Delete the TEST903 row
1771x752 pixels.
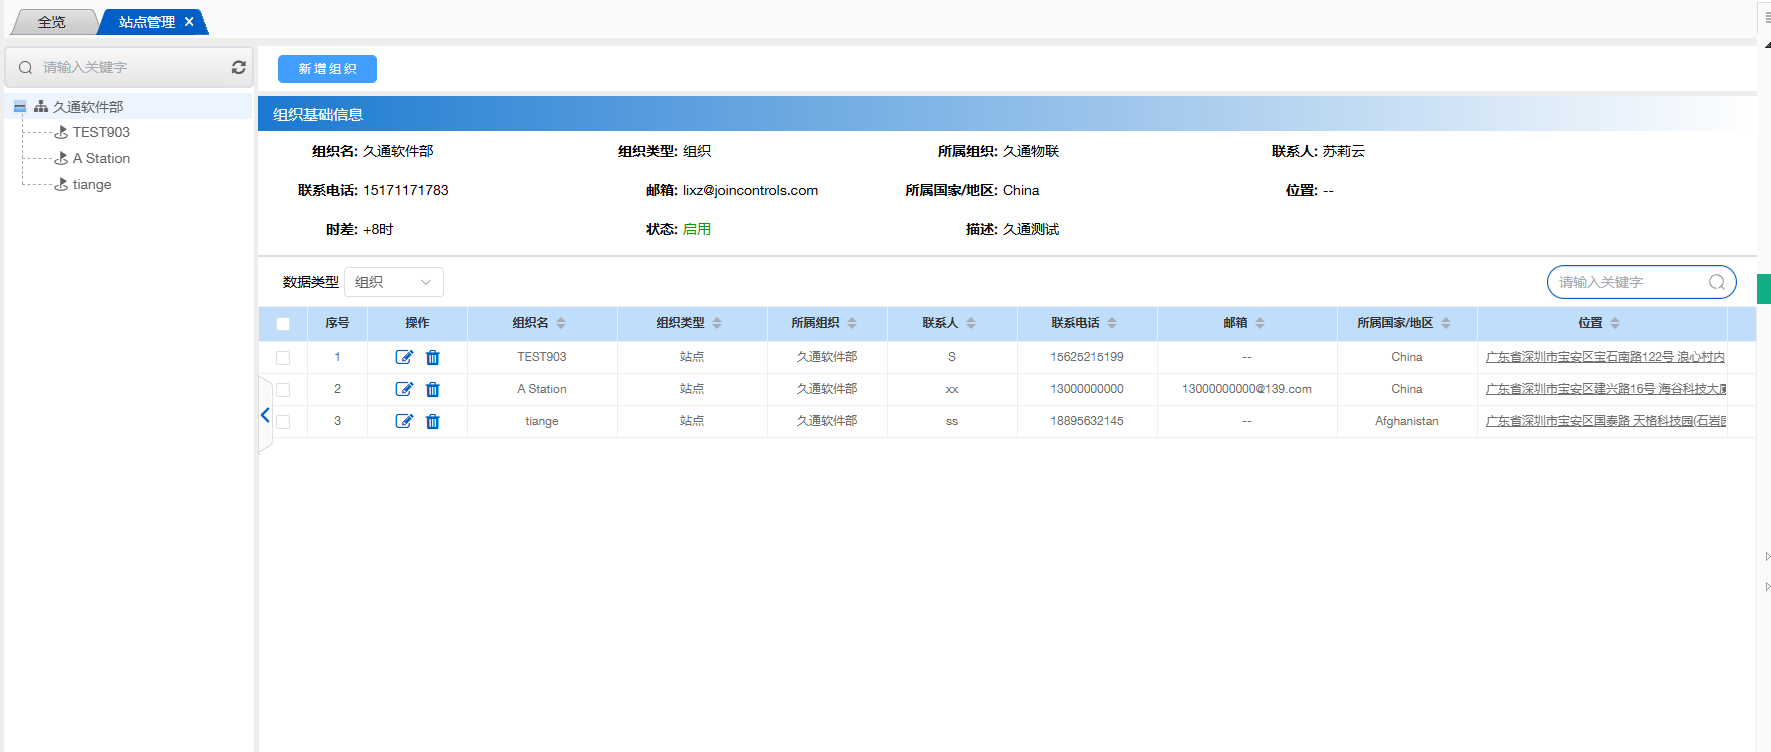click(433, 357)
